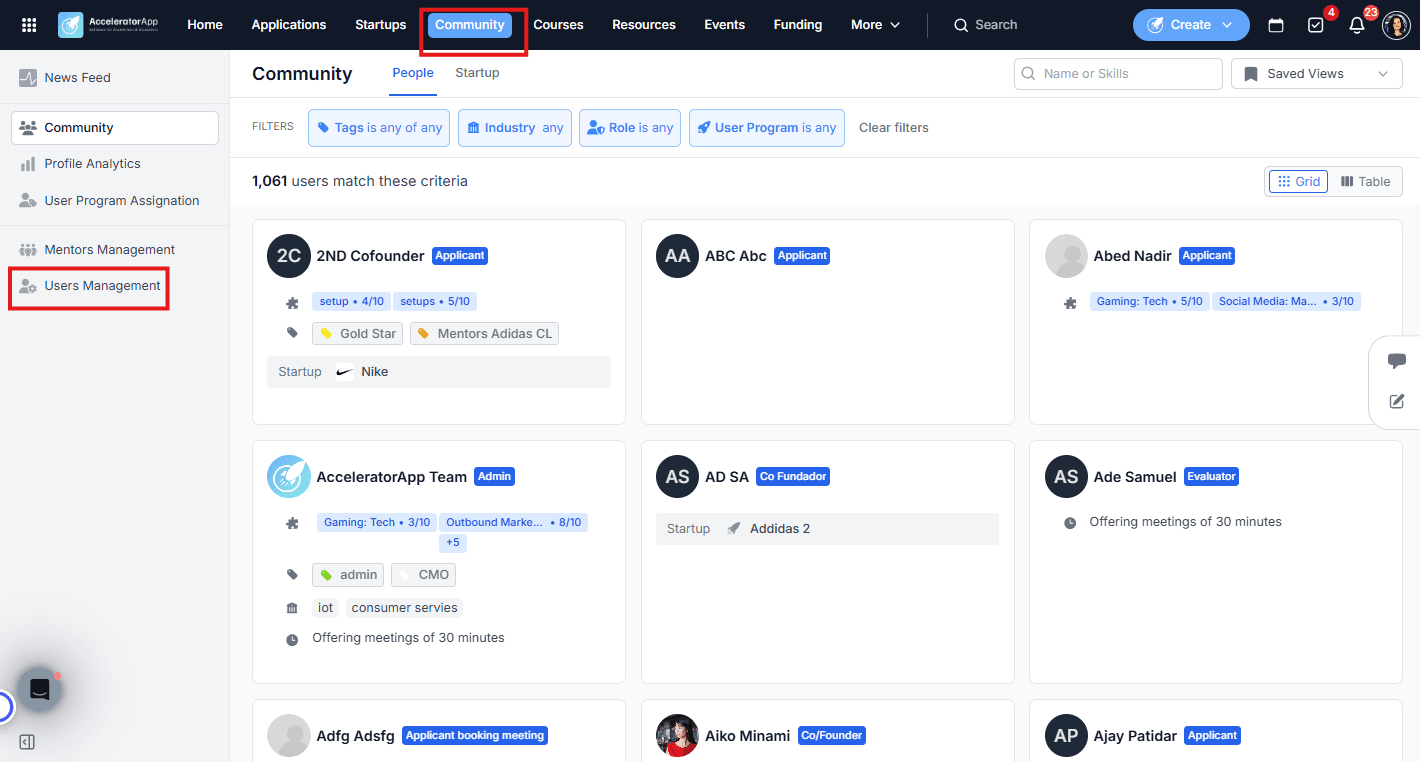
Task: Click the 'consumer servies' industry label
Action: [x=405, y=608]
